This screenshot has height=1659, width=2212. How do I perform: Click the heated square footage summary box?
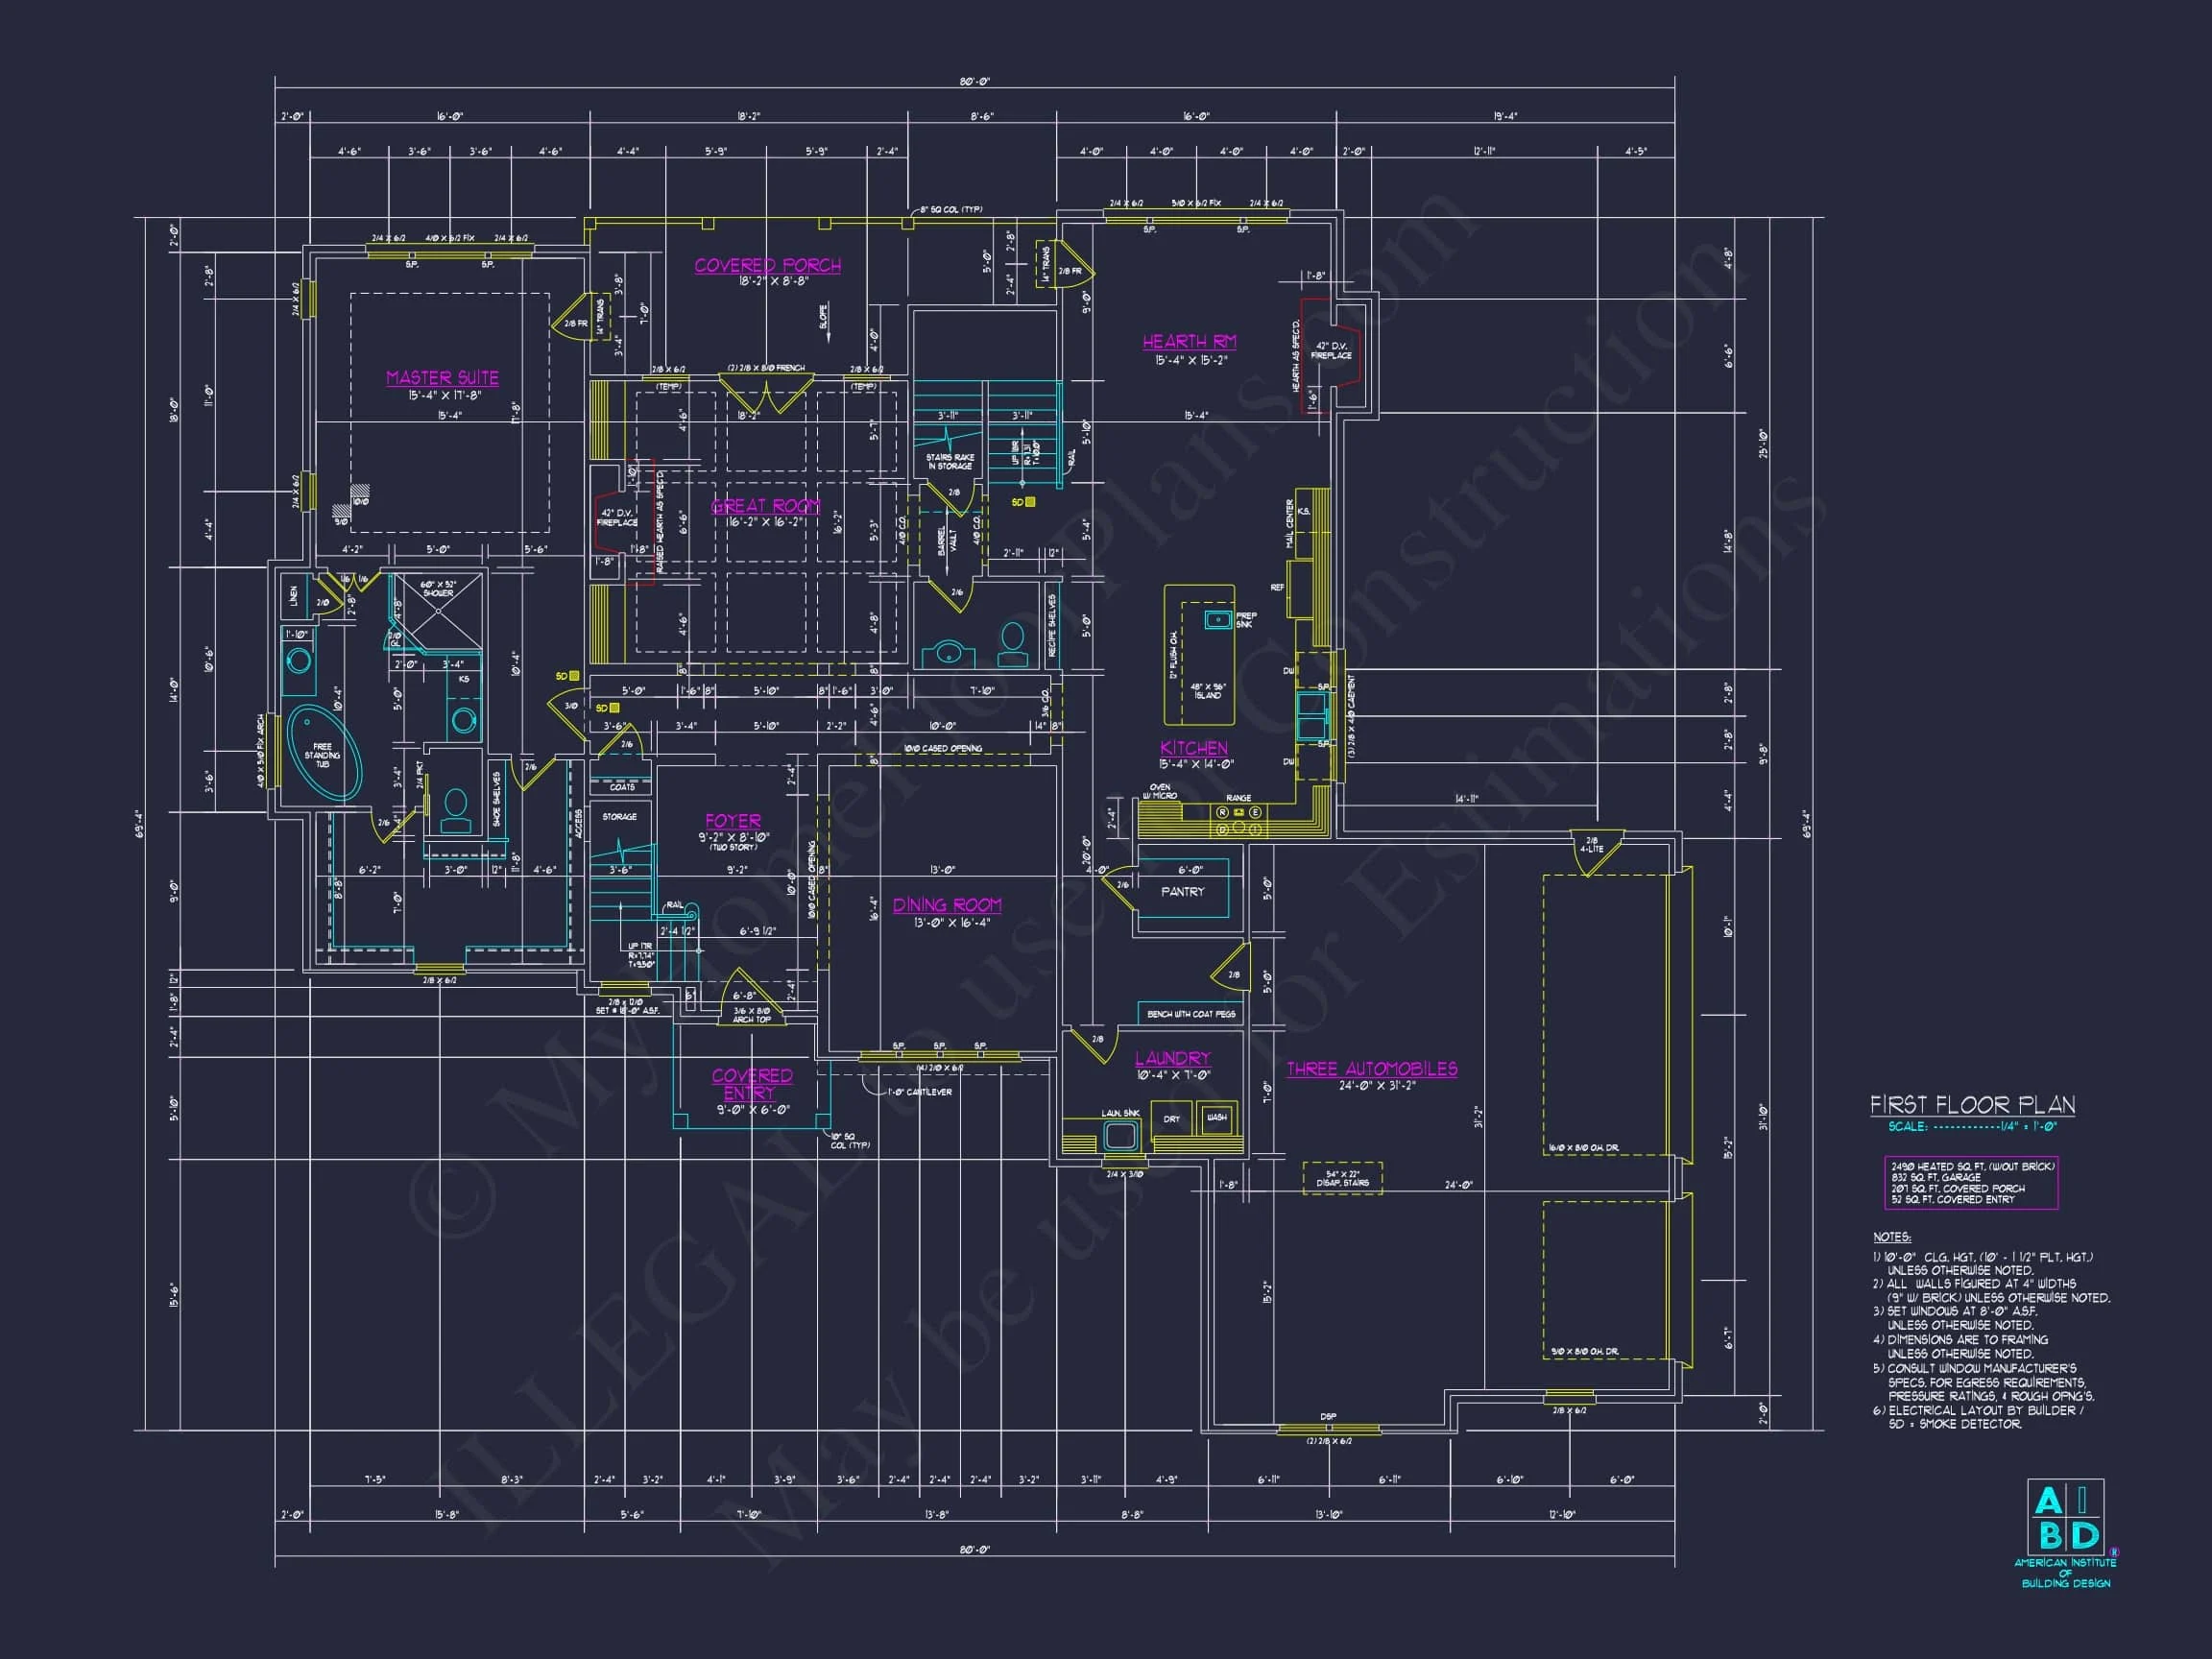point(1971,1183)
